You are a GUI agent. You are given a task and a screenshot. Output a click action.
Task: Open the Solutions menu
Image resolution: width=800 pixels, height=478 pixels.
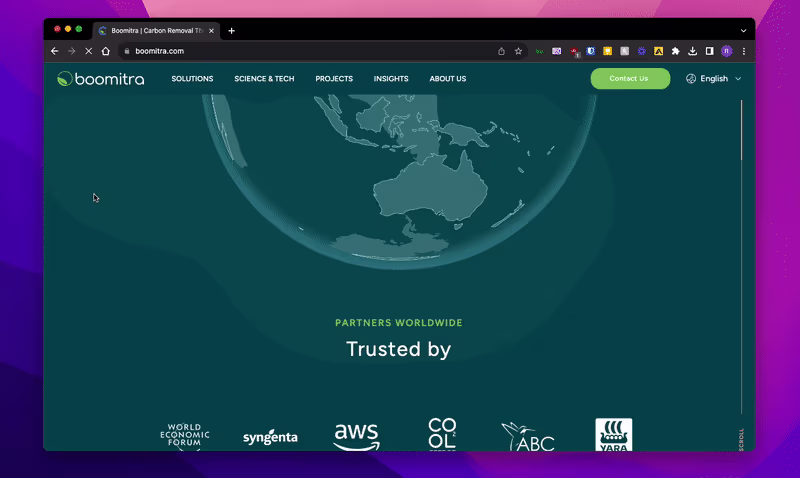coord(192,79)
